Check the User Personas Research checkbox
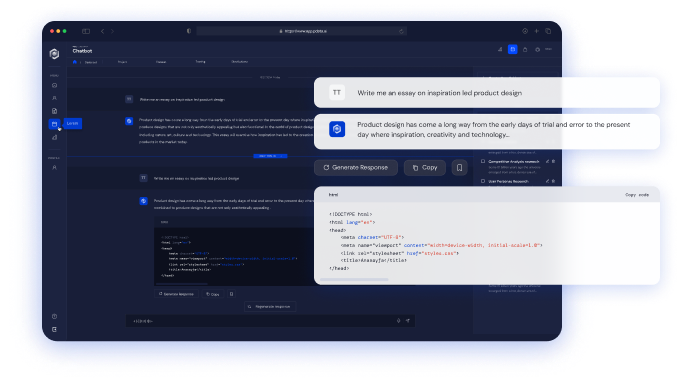Image resolution: width=680 pixels, height=386 pixels. [483, 181]
